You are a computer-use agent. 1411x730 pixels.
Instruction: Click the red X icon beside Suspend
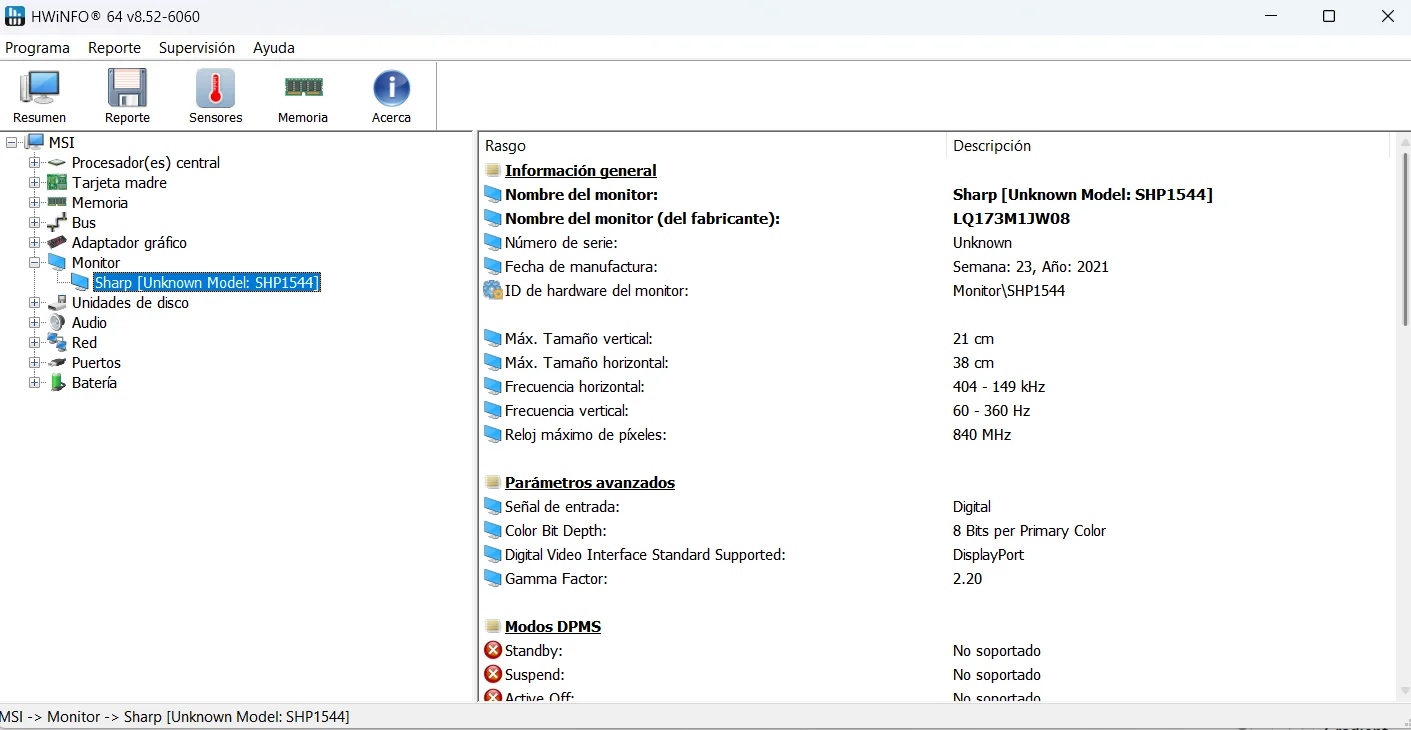coord(493,674)
